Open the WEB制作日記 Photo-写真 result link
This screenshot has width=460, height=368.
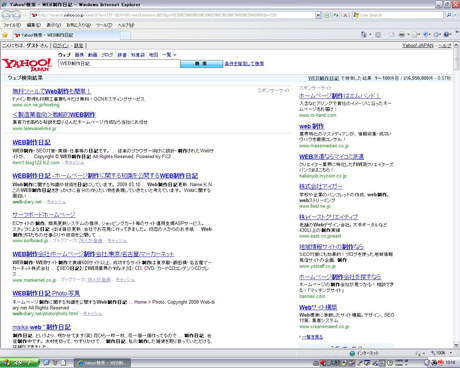tap(46, 293)
